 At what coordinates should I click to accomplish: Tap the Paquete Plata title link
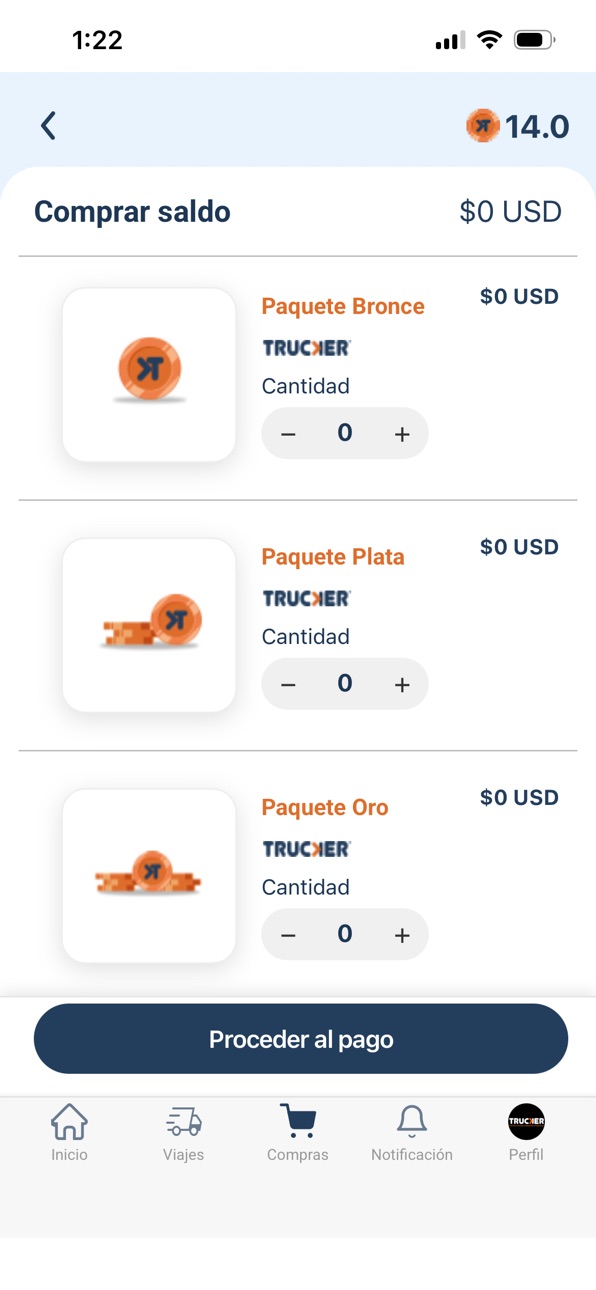click(333, 557)
